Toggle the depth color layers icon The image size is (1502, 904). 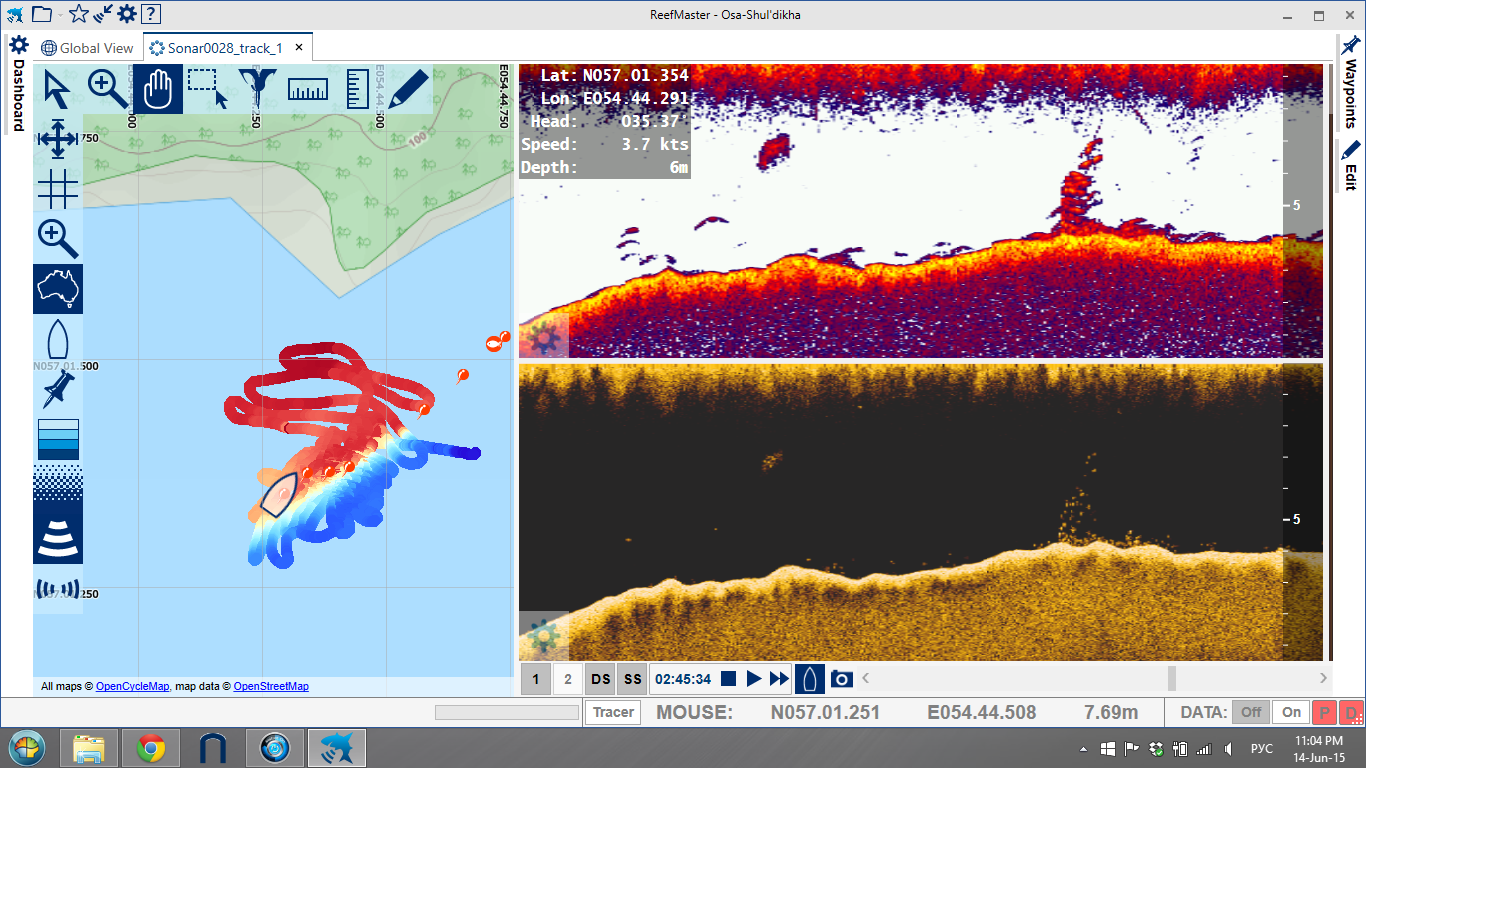(58, 439)
